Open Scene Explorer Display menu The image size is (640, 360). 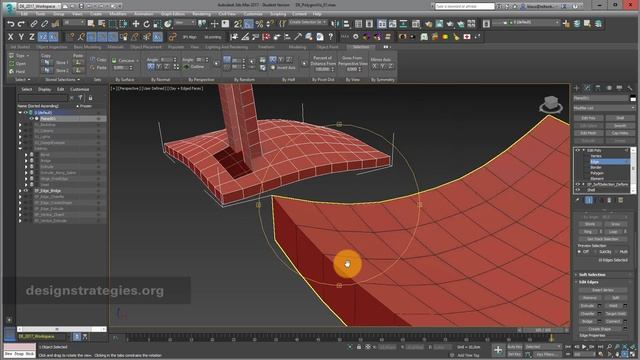click(x=44, y=89)
